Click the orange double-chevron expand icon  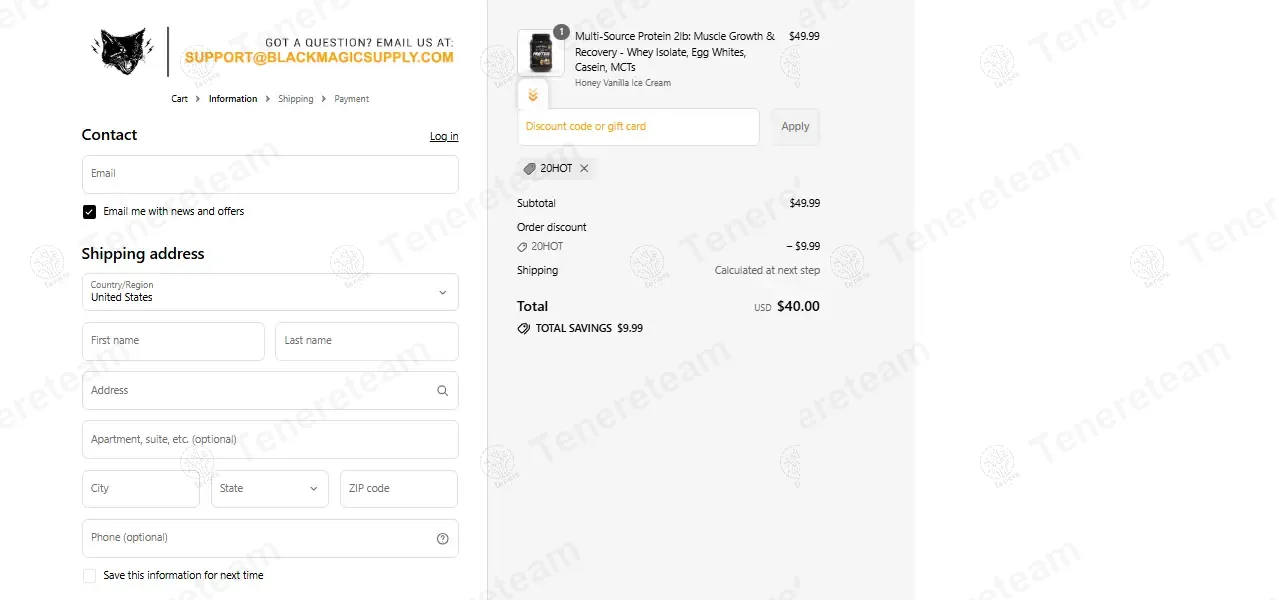click(533, 96)
